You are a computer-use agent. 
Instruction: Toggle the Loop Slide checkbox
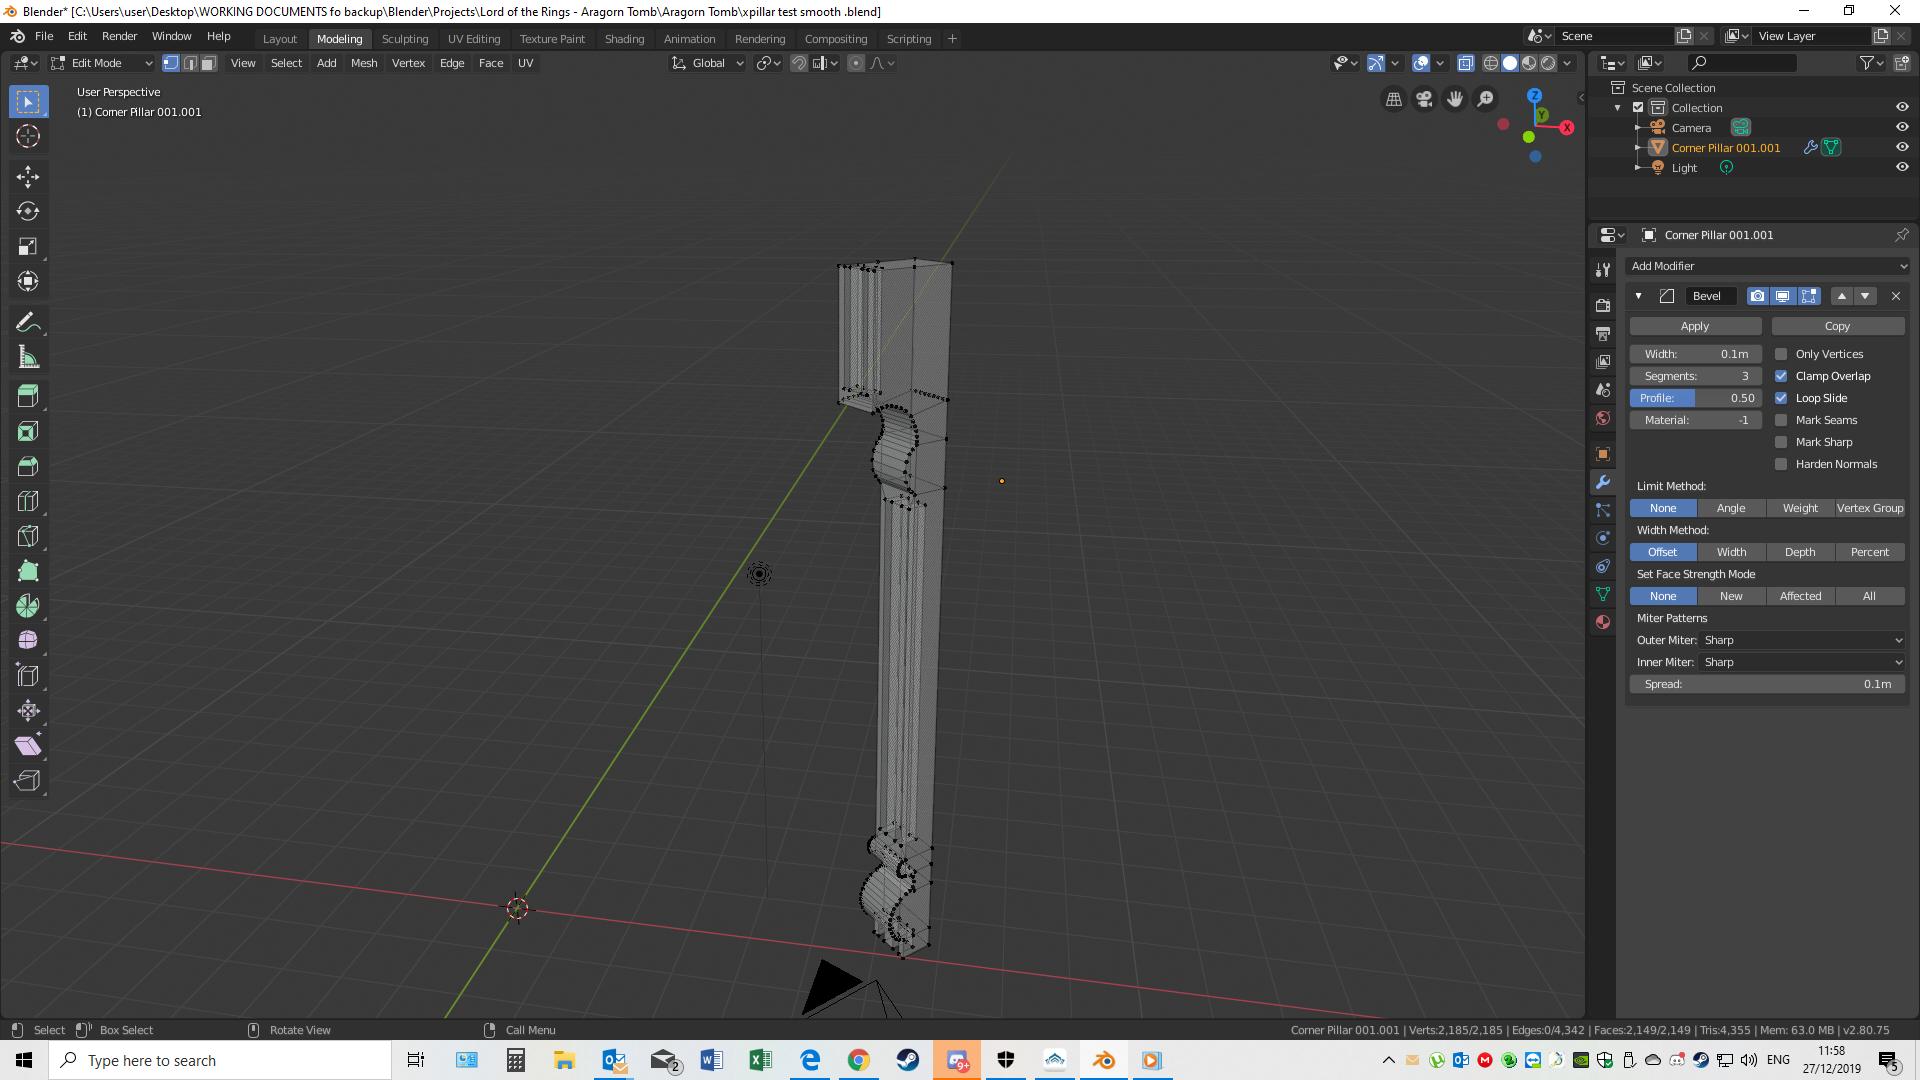coord(1782,398)
